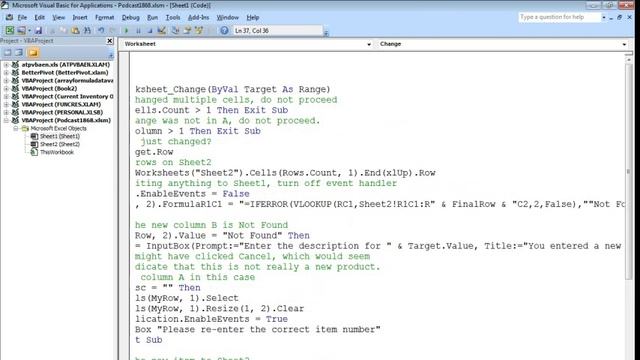Click the View Microsoft Excel toolbar icon

(x=10, y=30)
